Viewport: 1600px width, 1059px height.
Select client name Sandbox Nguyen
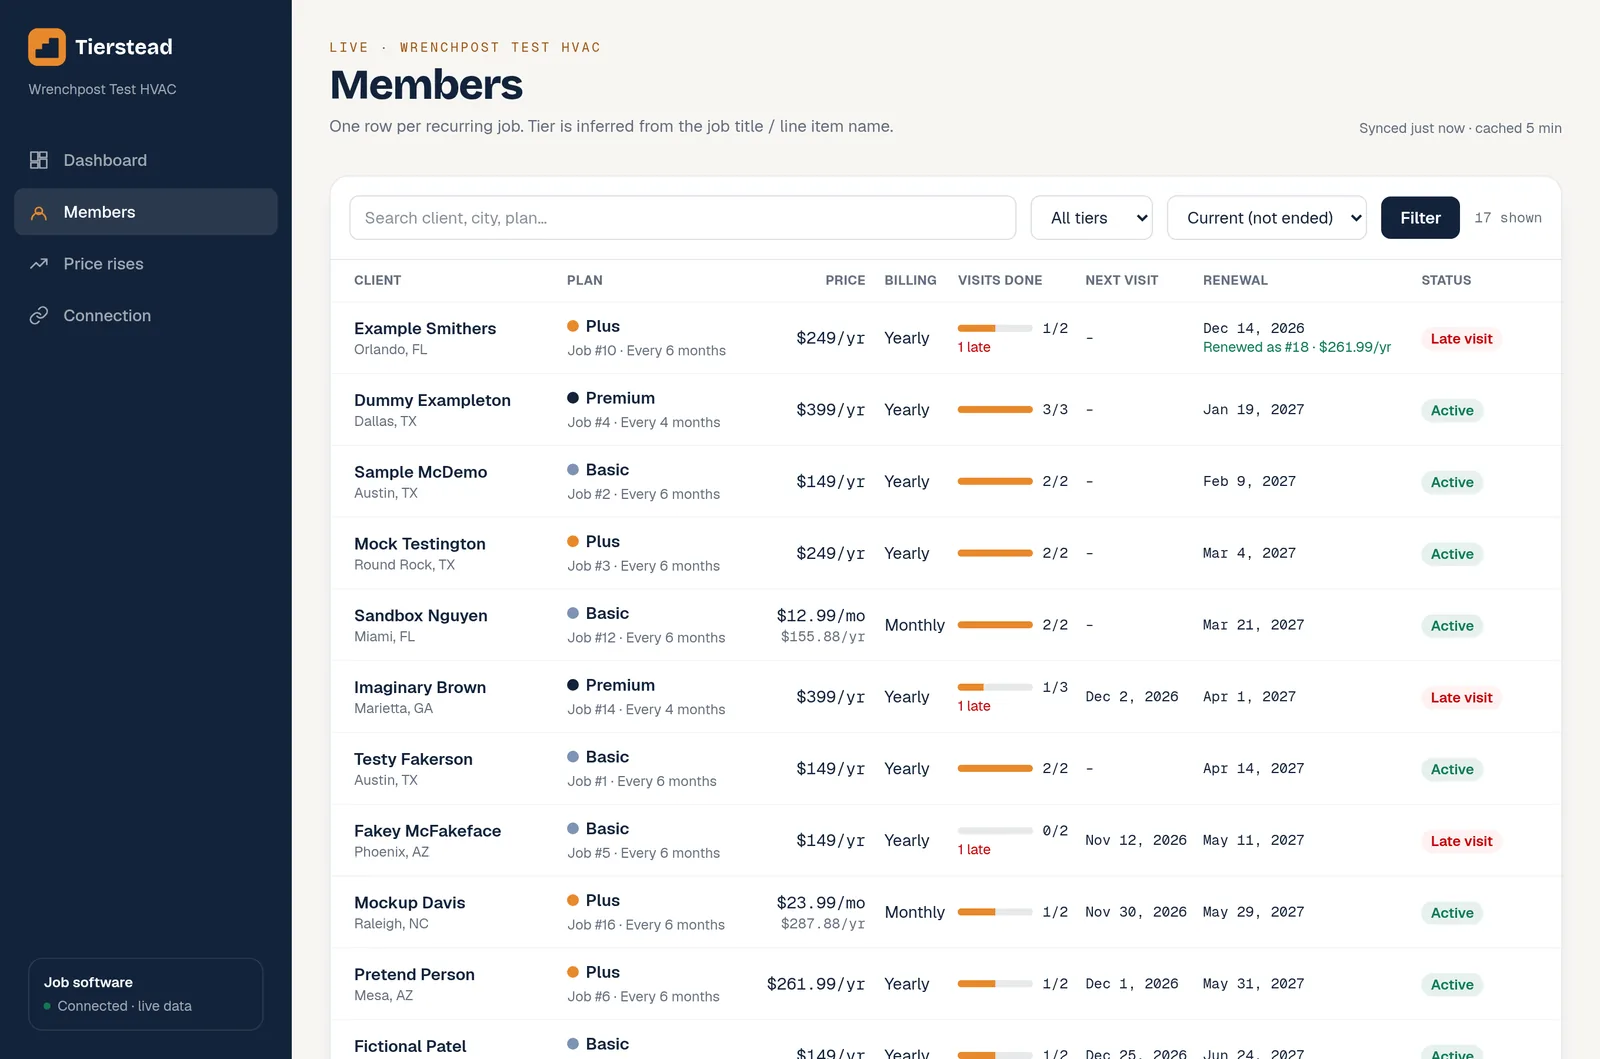[x=421, y=616]
